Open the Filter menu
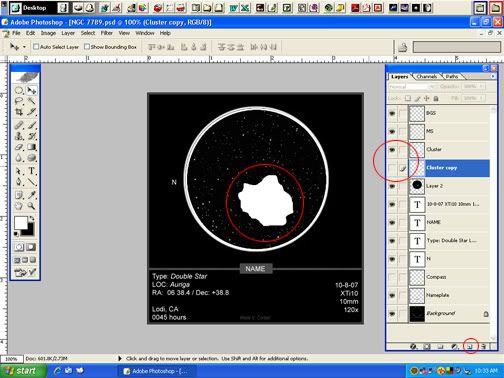This screenshot has width=504, height=378. (x=107, y=33)
